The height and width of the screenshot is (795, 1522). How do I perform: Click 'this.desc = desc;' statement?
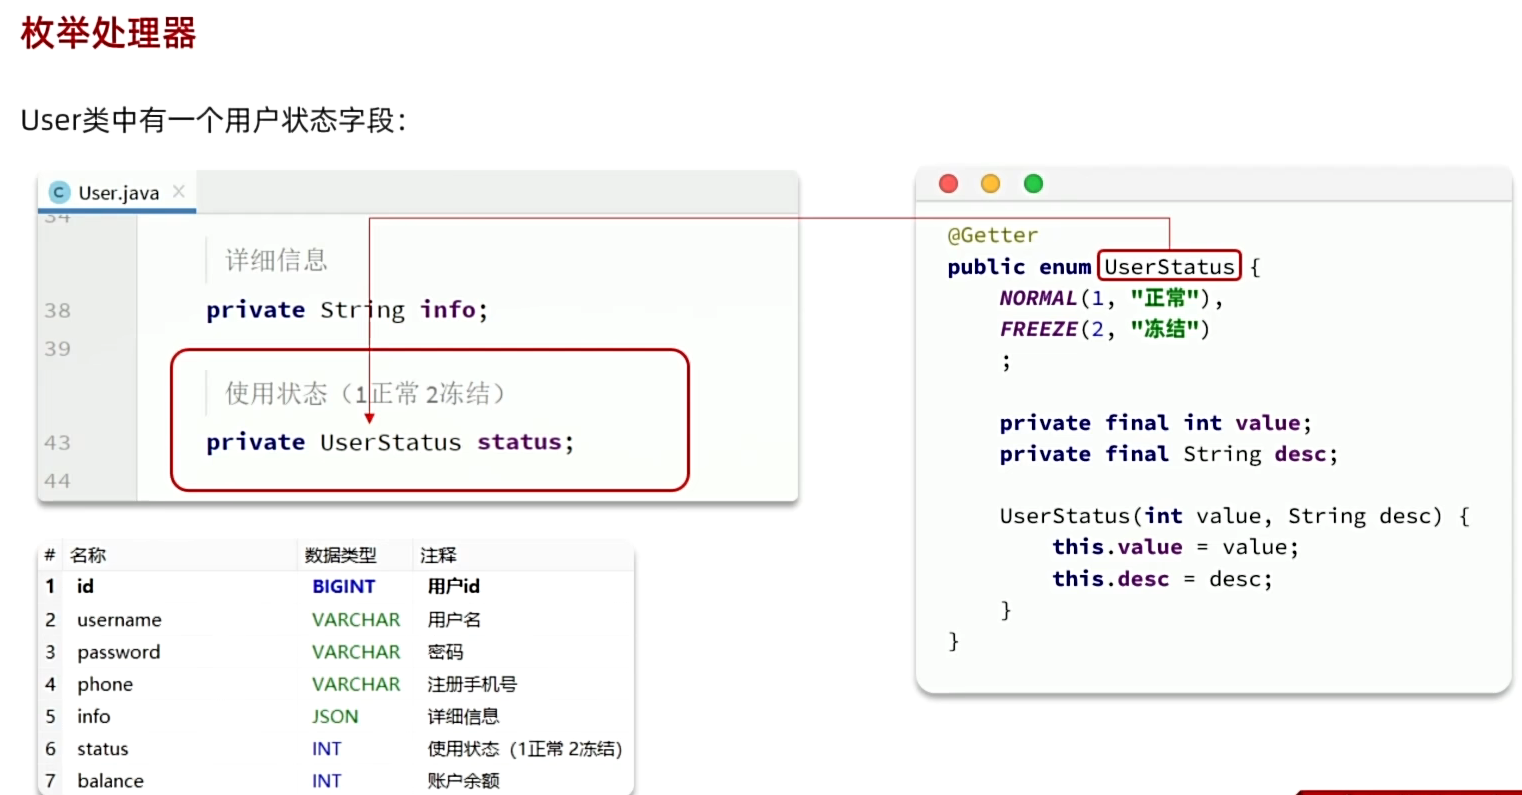point(1162,579)
